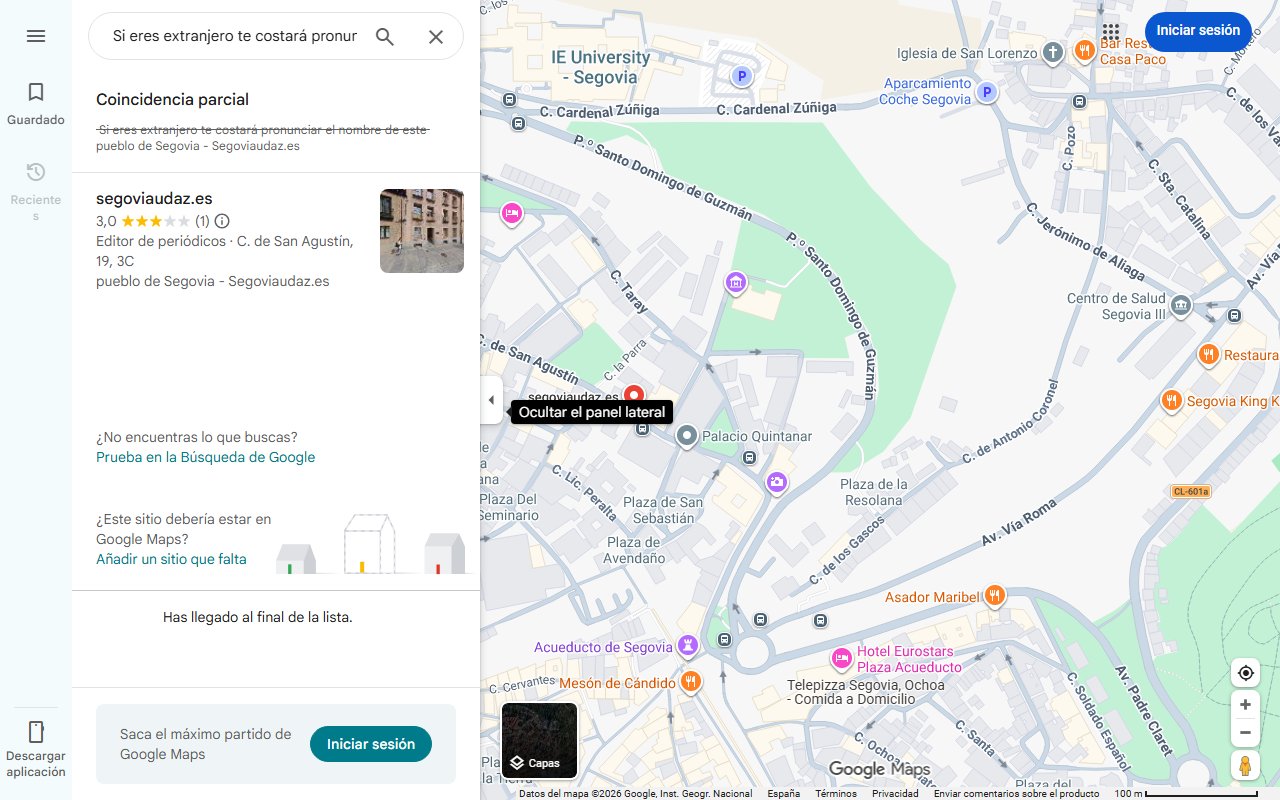This screenshot has width=1280, height=800.
Task: Open the main navigation hamburger menu
Action: 36,36
